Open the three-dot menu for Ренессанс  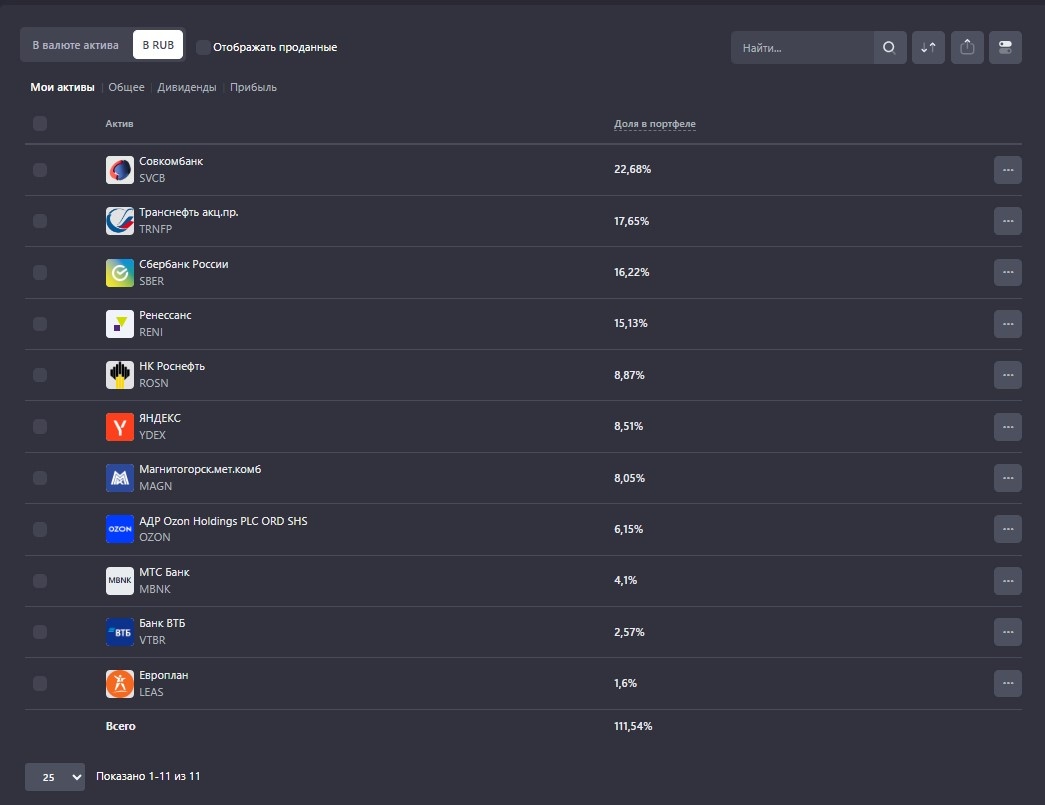pyautogui.click(x=1008, y=324)
